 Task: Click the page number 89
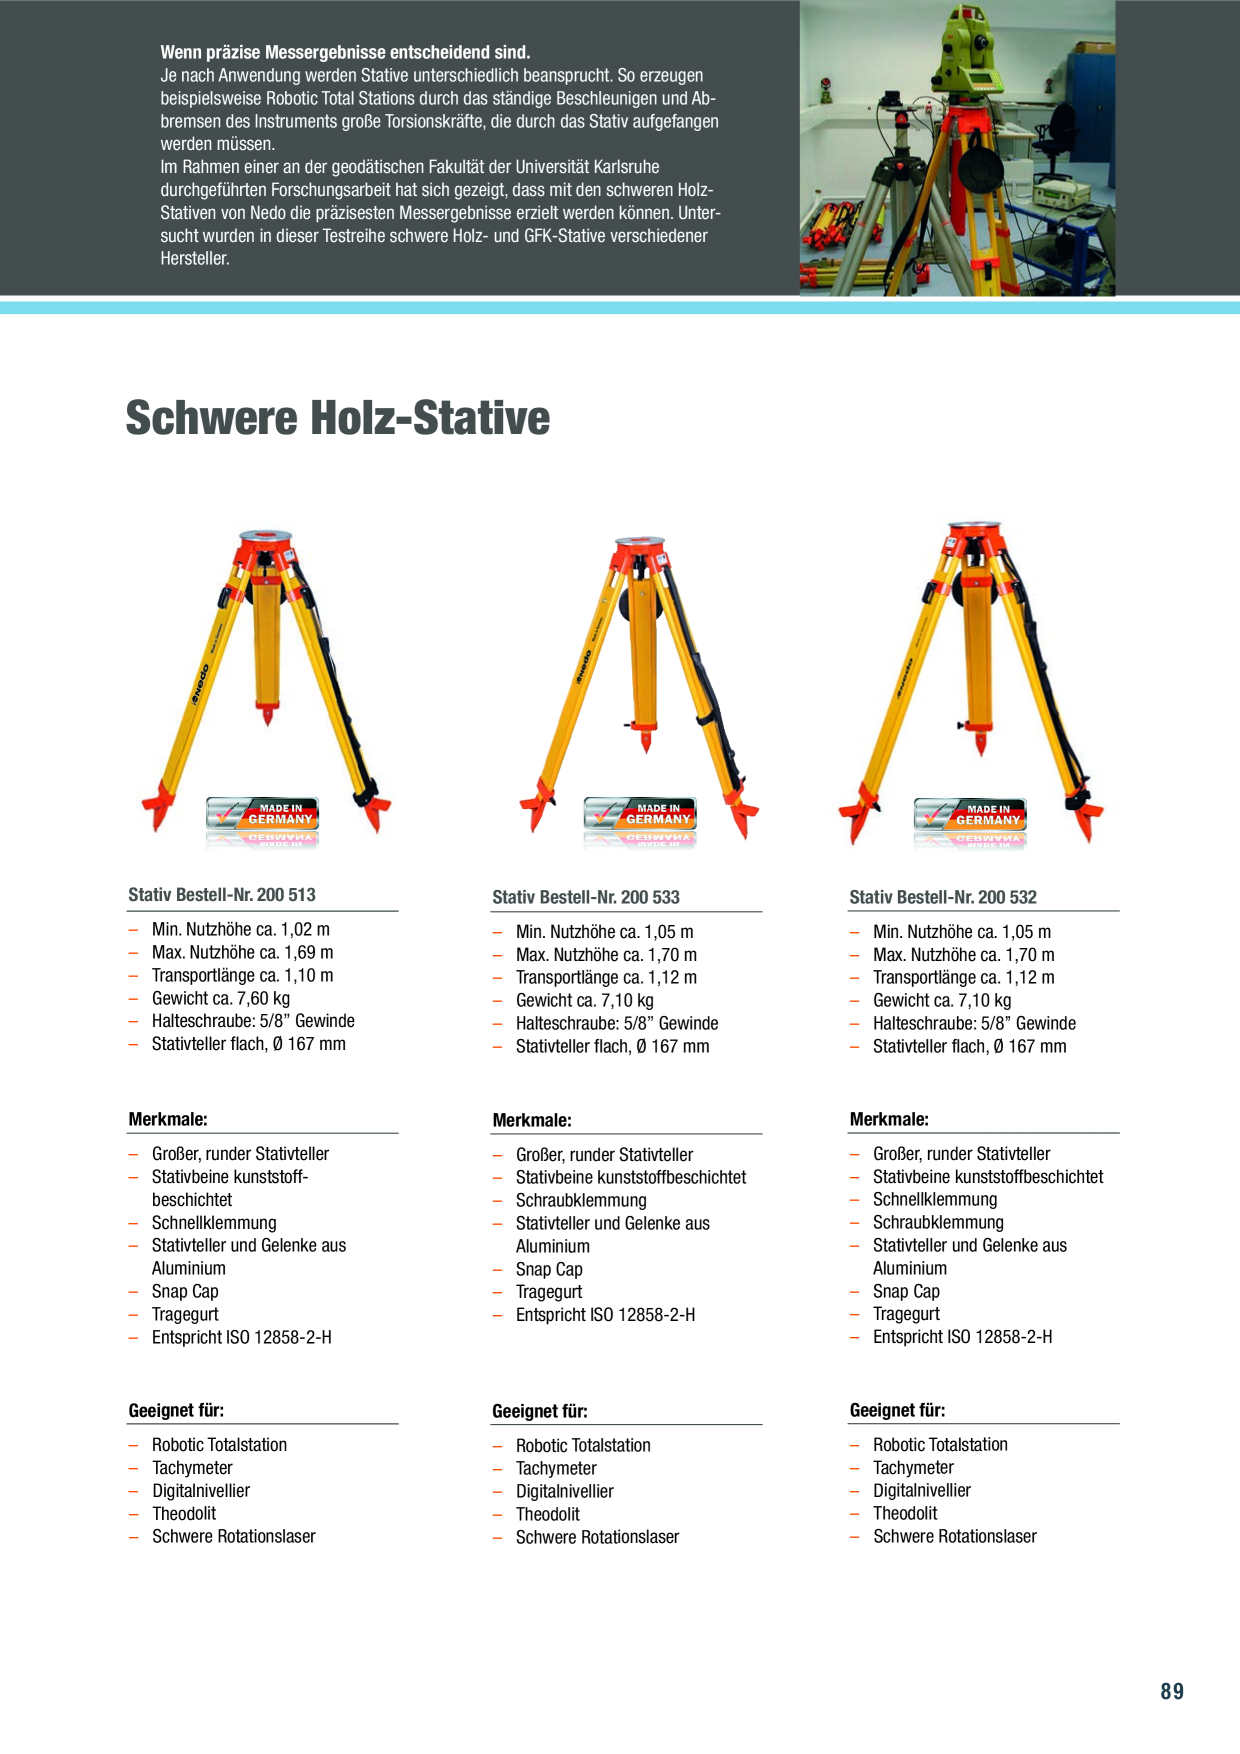pyautogui.click(x=1172, y=1692)
